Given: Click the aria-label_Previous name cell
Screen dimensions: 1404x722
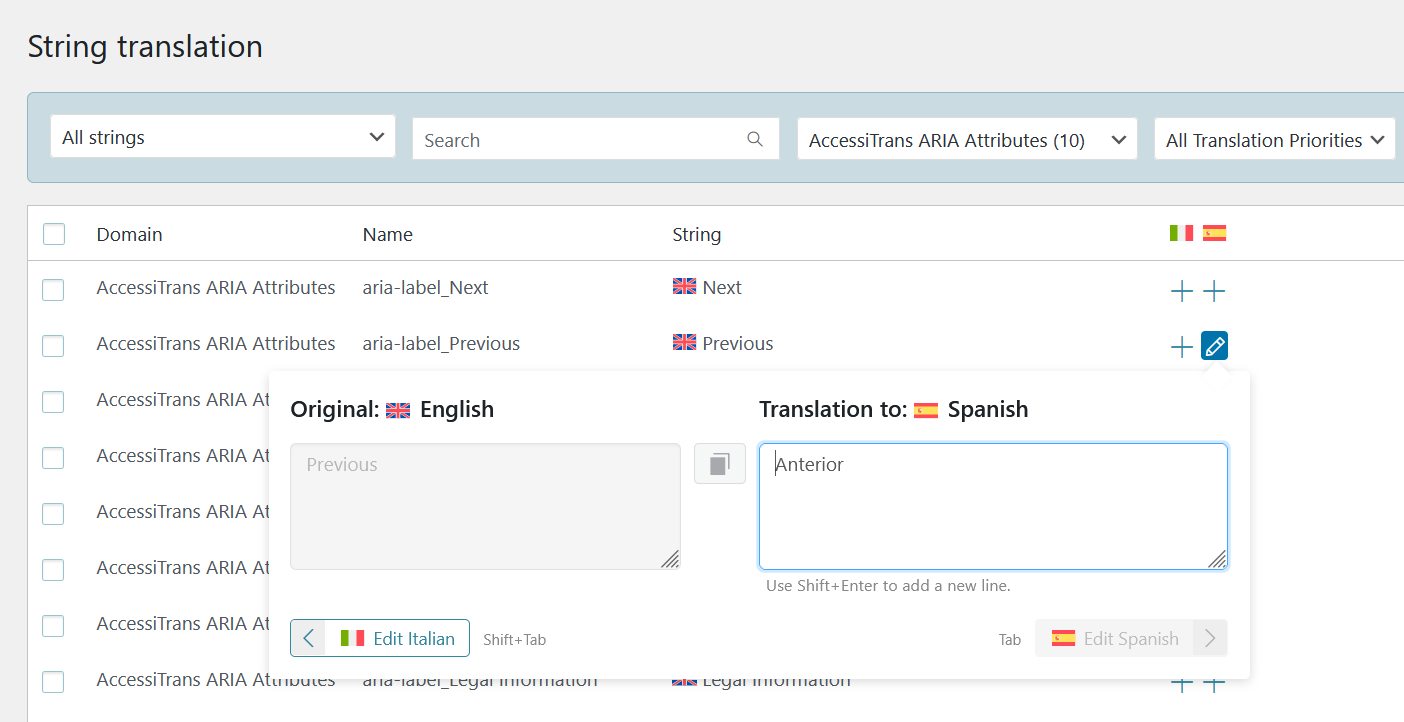Looking at the screenshot, I should (x=441, y=343).
